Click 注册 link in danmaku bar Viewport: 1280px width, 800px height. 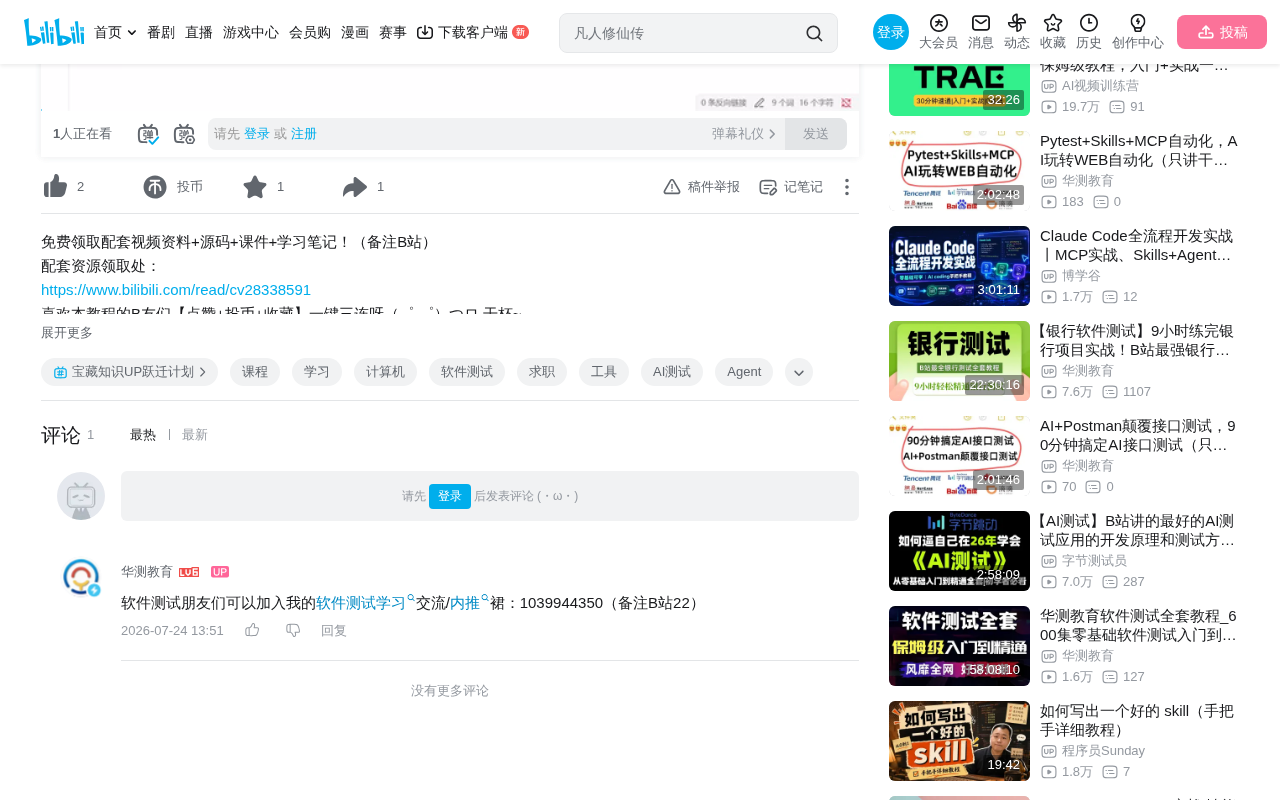pos(304,134)
